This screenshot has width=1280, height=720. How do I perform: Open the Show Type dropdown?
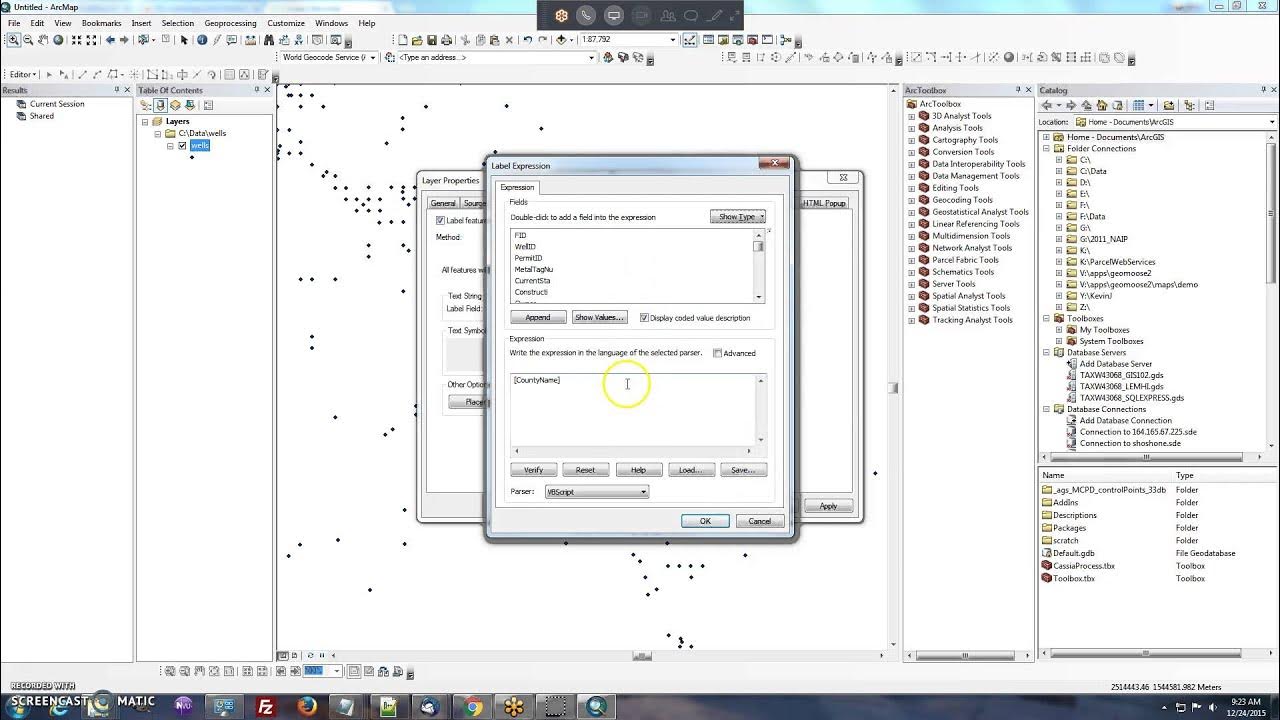[x=738, y=217]
